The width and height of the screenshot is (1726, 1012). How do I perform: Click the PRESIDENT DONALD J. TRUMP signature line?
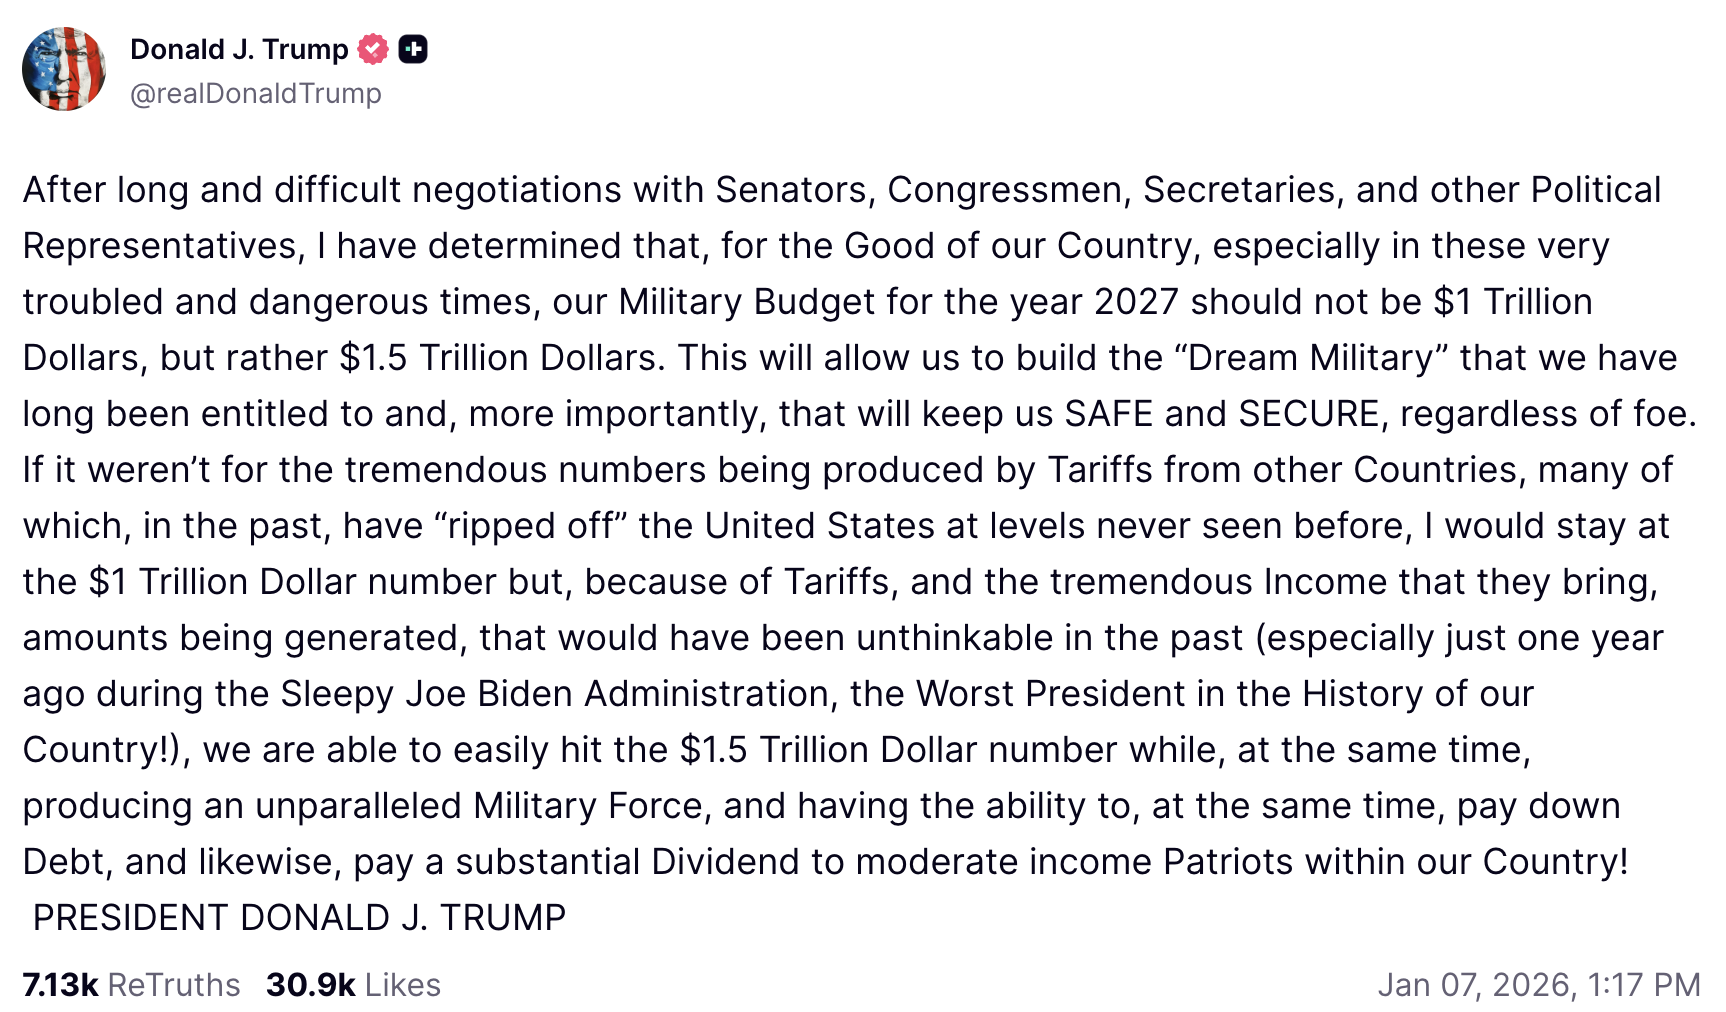299,918
